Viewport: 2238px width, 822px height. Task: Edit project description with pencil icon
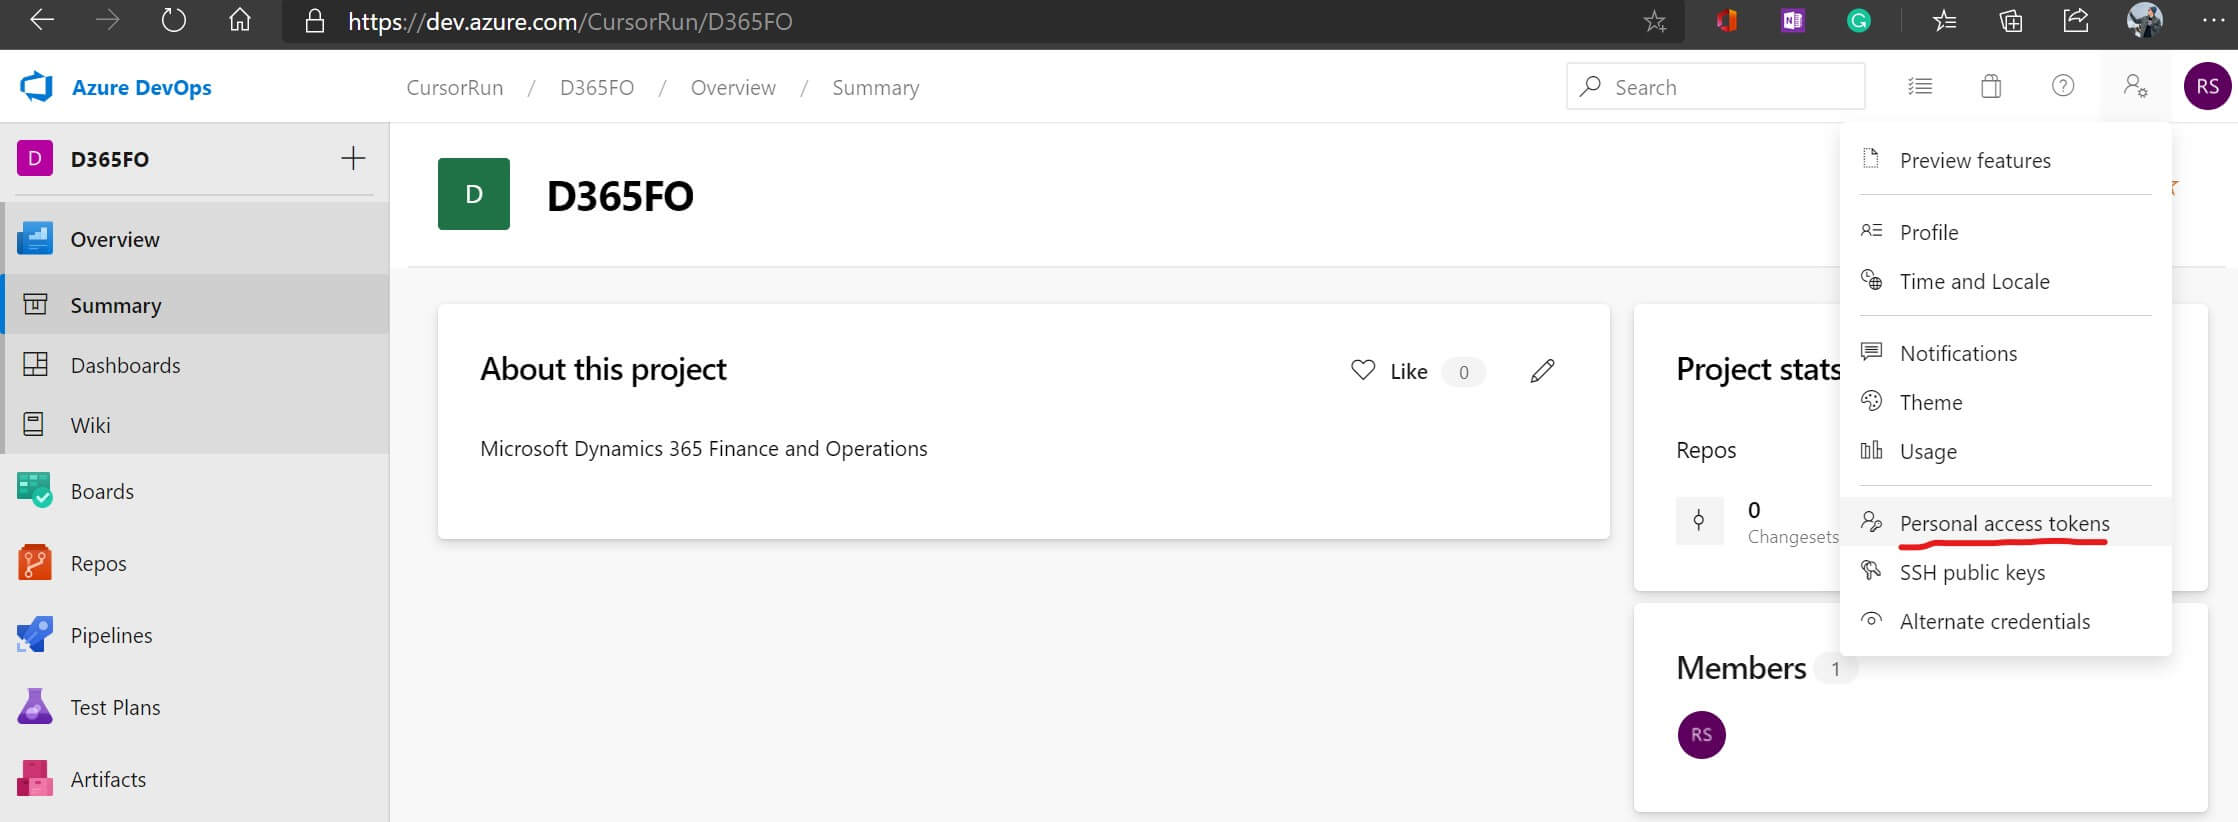[1542, 371]
